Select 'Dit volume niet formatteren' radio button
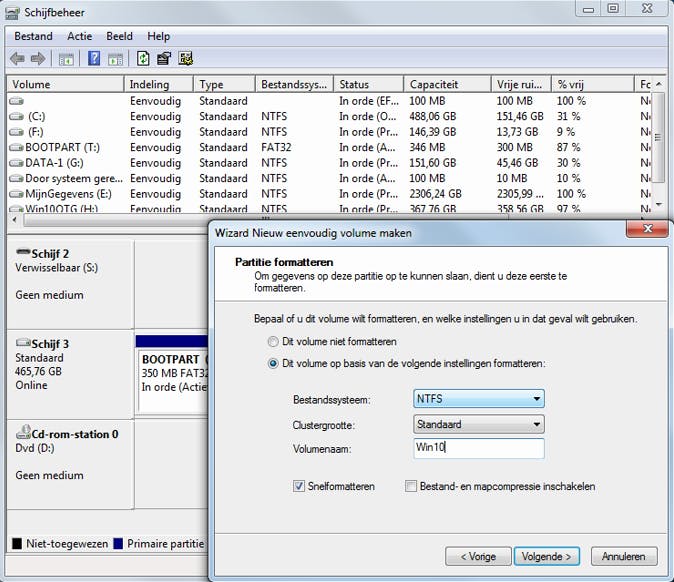674x582 pixels. (x=273, y=342)
